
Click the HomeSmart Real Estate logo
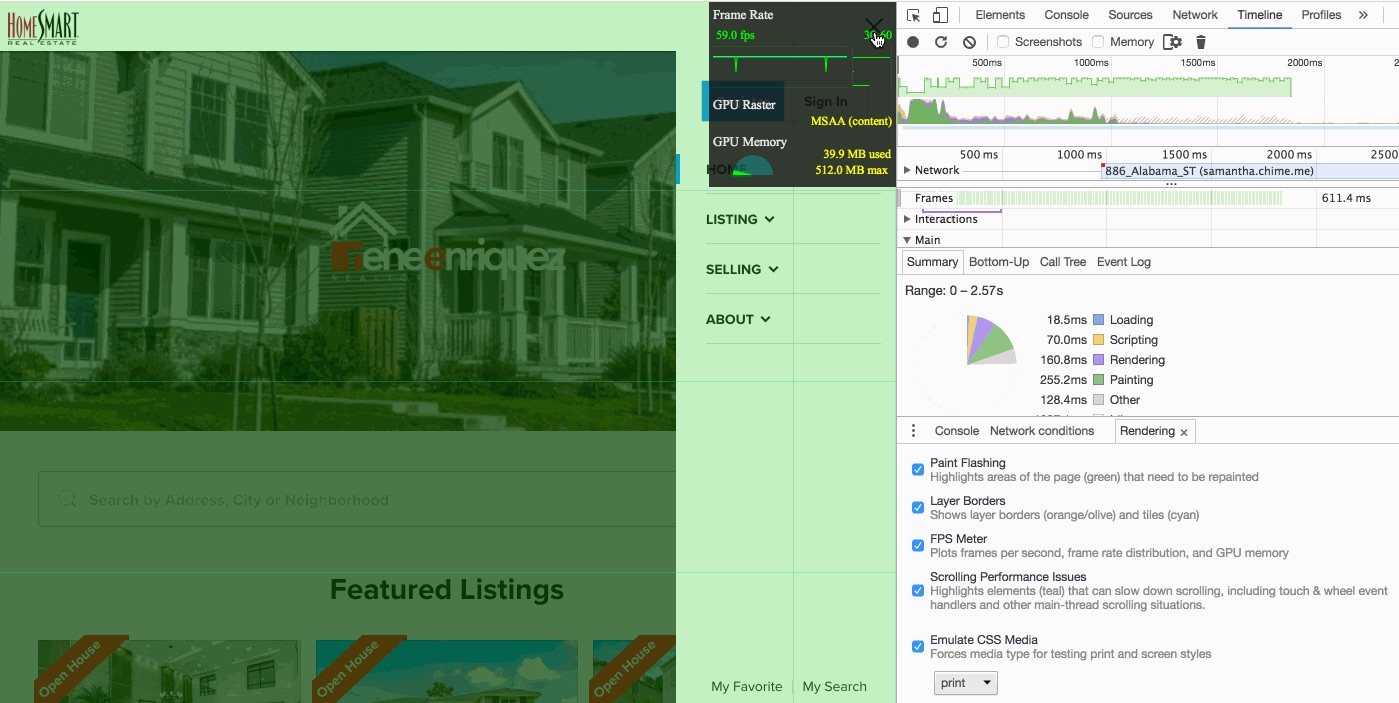pyautogui.click(x=43, y=28)
